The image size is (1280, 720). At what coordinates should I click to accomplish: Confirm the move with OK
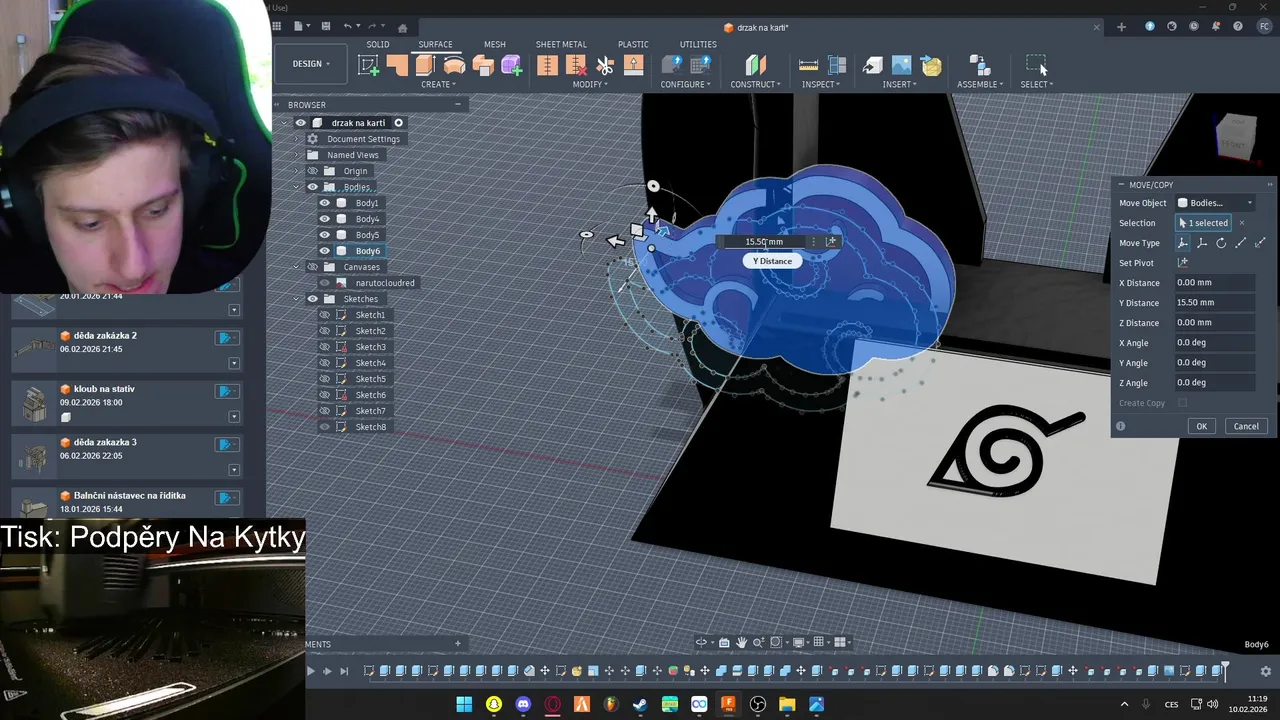pyautogui.click(x=1202, y=426)
